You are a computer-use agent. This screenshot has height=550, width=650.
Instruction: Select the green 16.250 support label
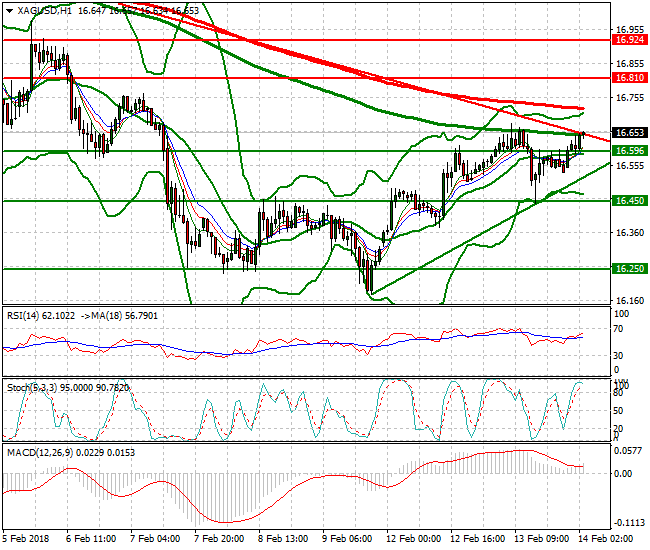[x=630, y=269]
